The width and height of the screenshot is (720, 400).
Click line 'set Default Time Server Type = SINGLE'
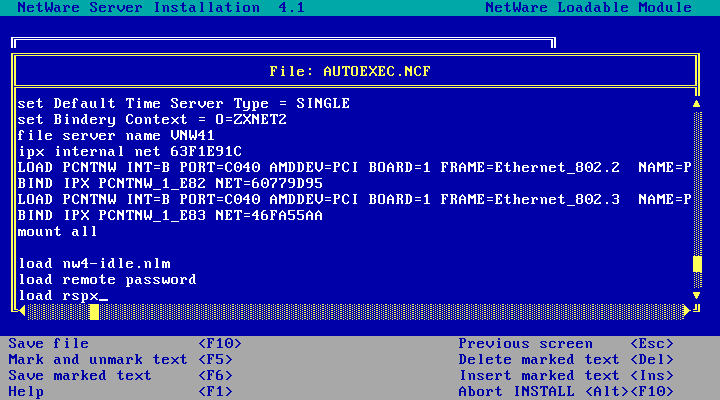184,103
